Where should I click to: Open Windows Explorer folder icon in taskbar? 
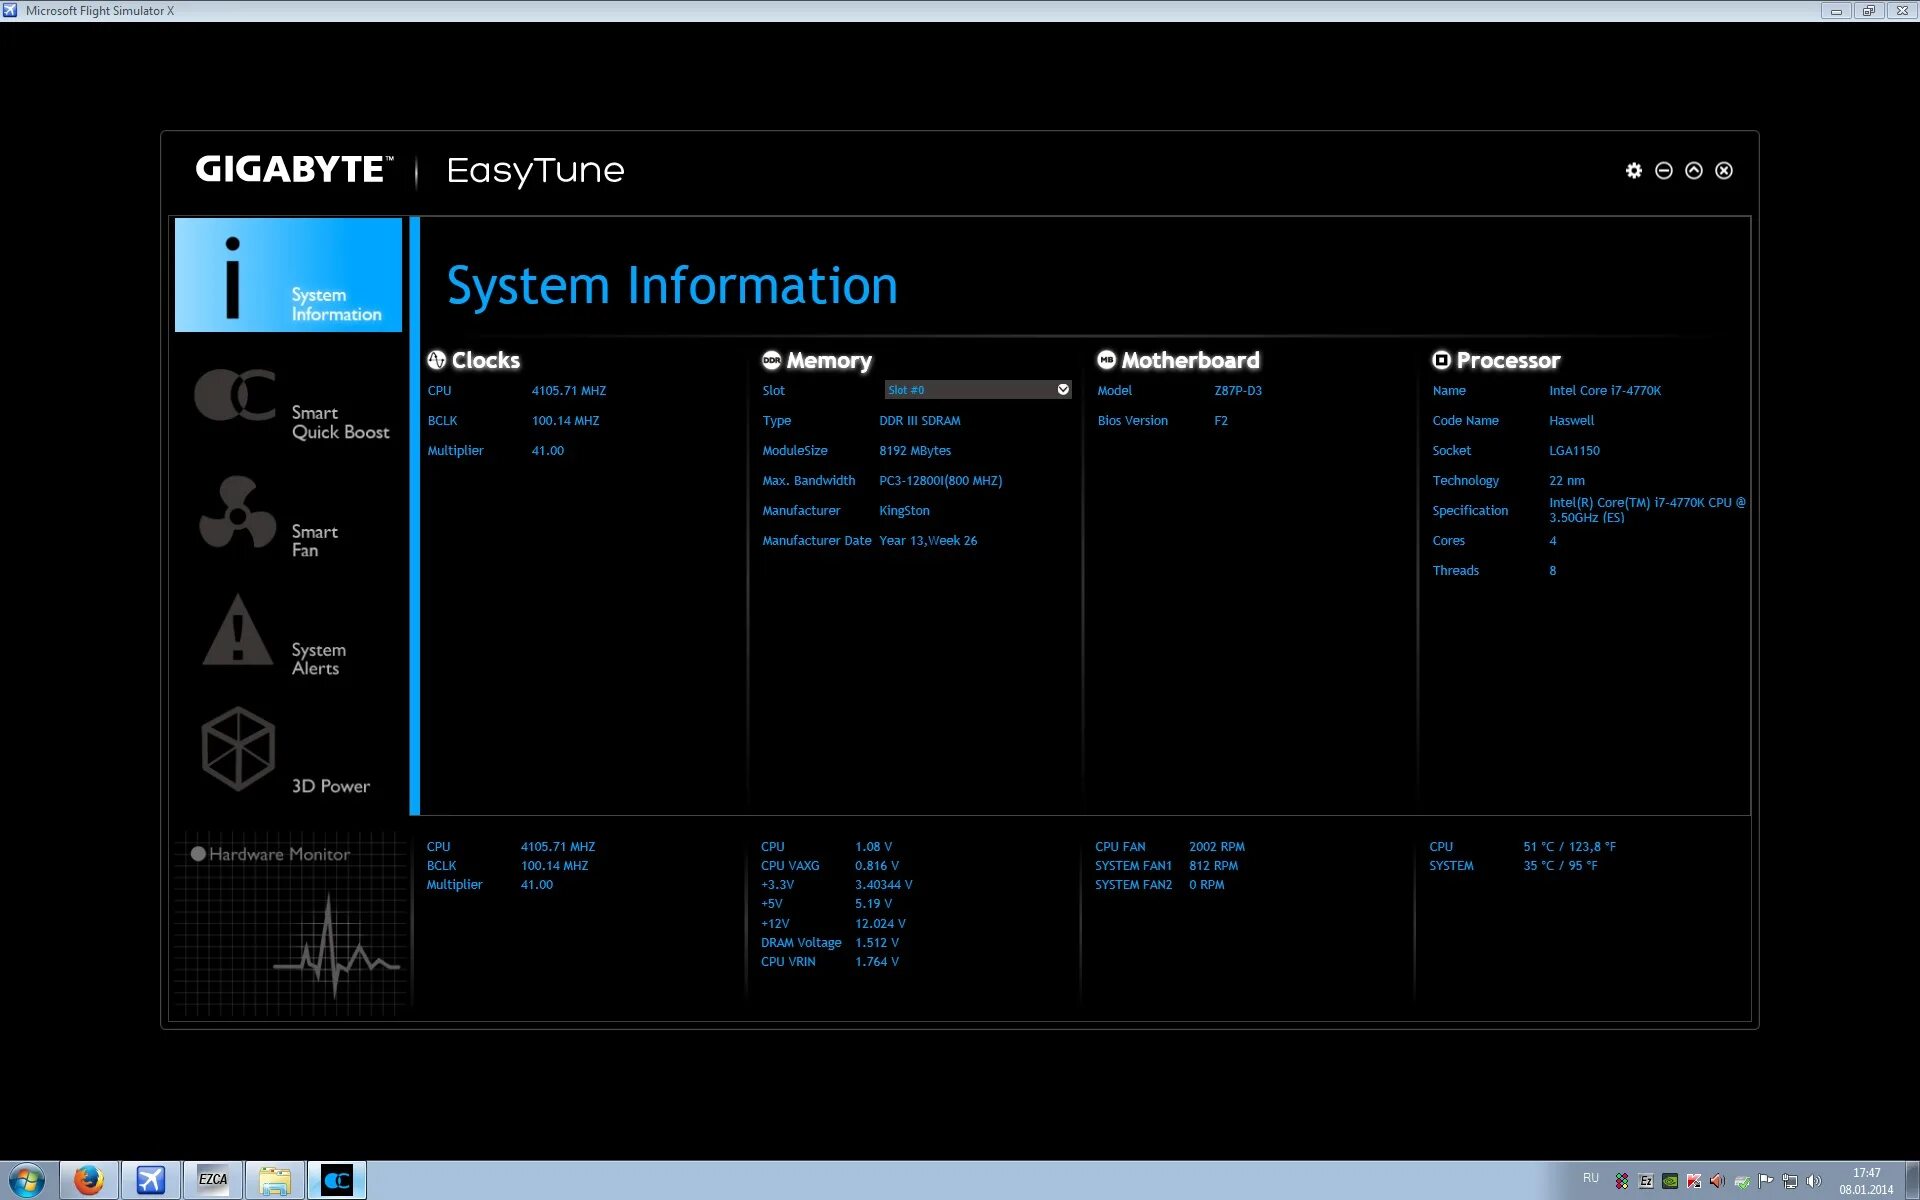coord(274,1180)
